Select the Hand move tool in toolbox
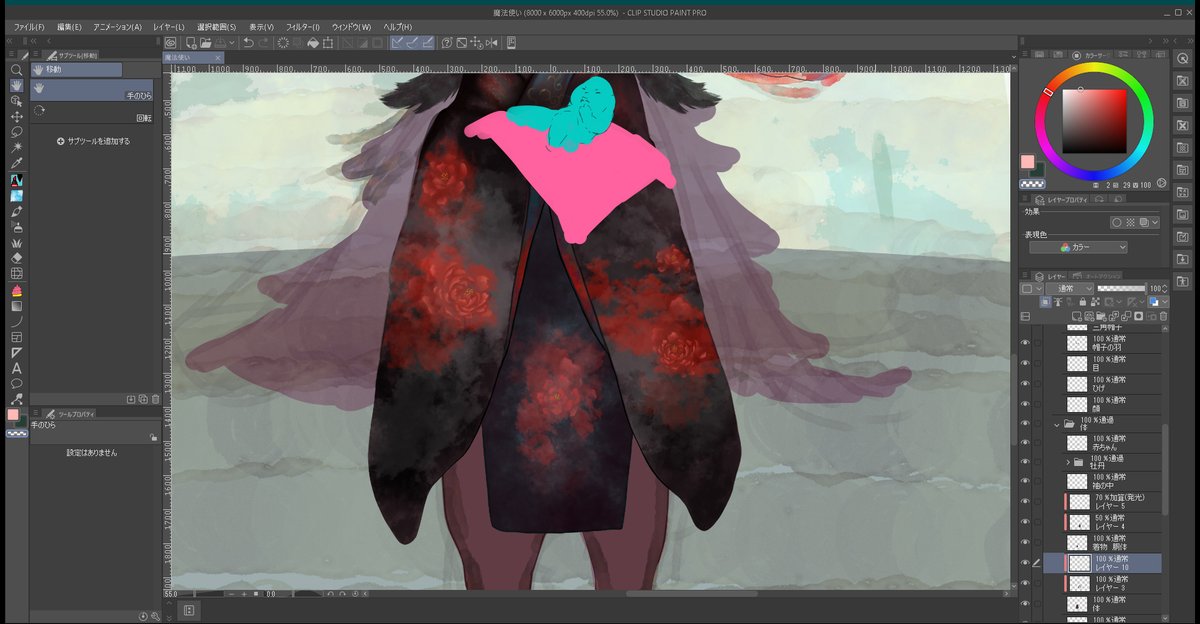 pos(16,85)
